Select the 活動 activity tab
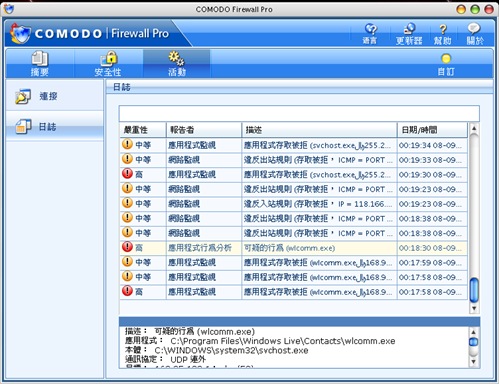This screenshot has width=499, height=384. [x=177, y=63]
